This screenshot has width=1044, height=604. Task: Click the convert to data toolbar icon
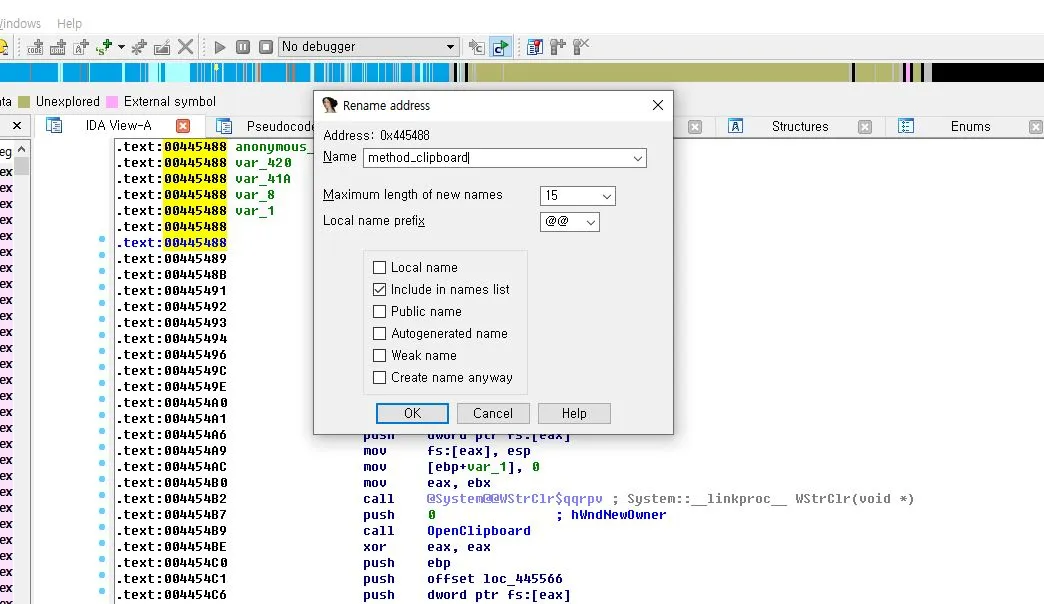point(58,47)
